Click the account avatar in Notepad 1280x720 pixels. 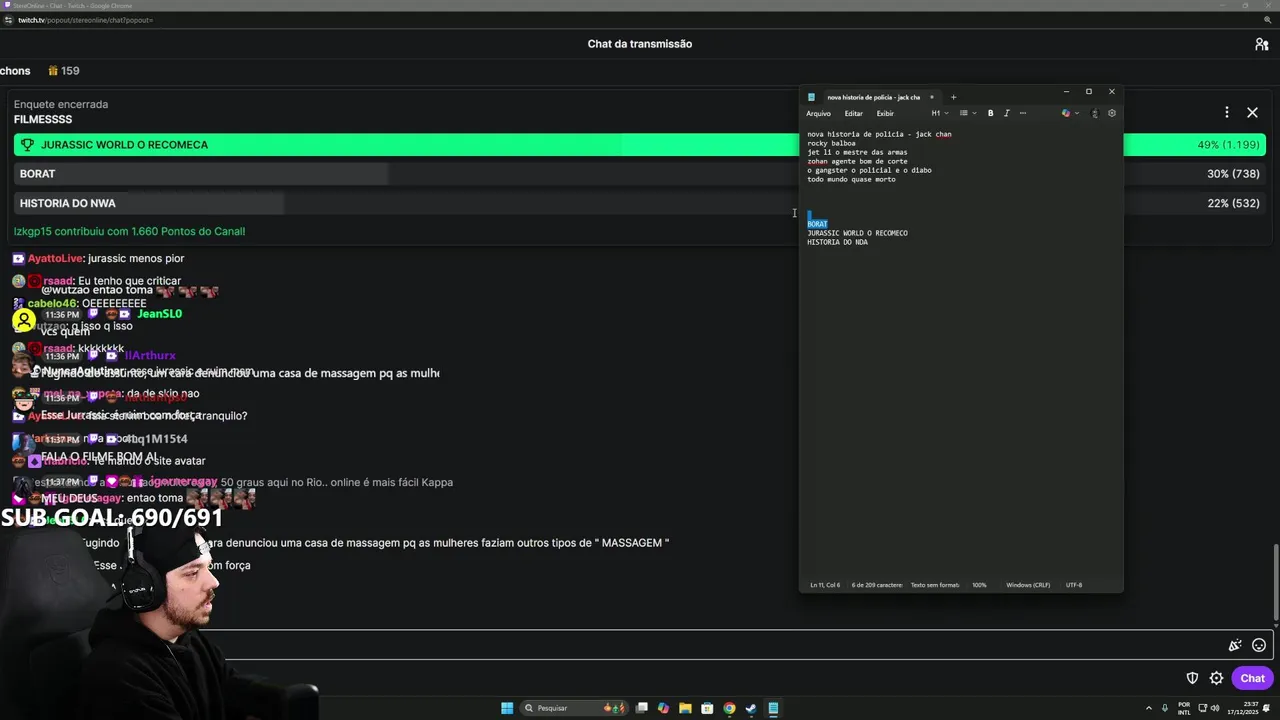(1095, 113)
